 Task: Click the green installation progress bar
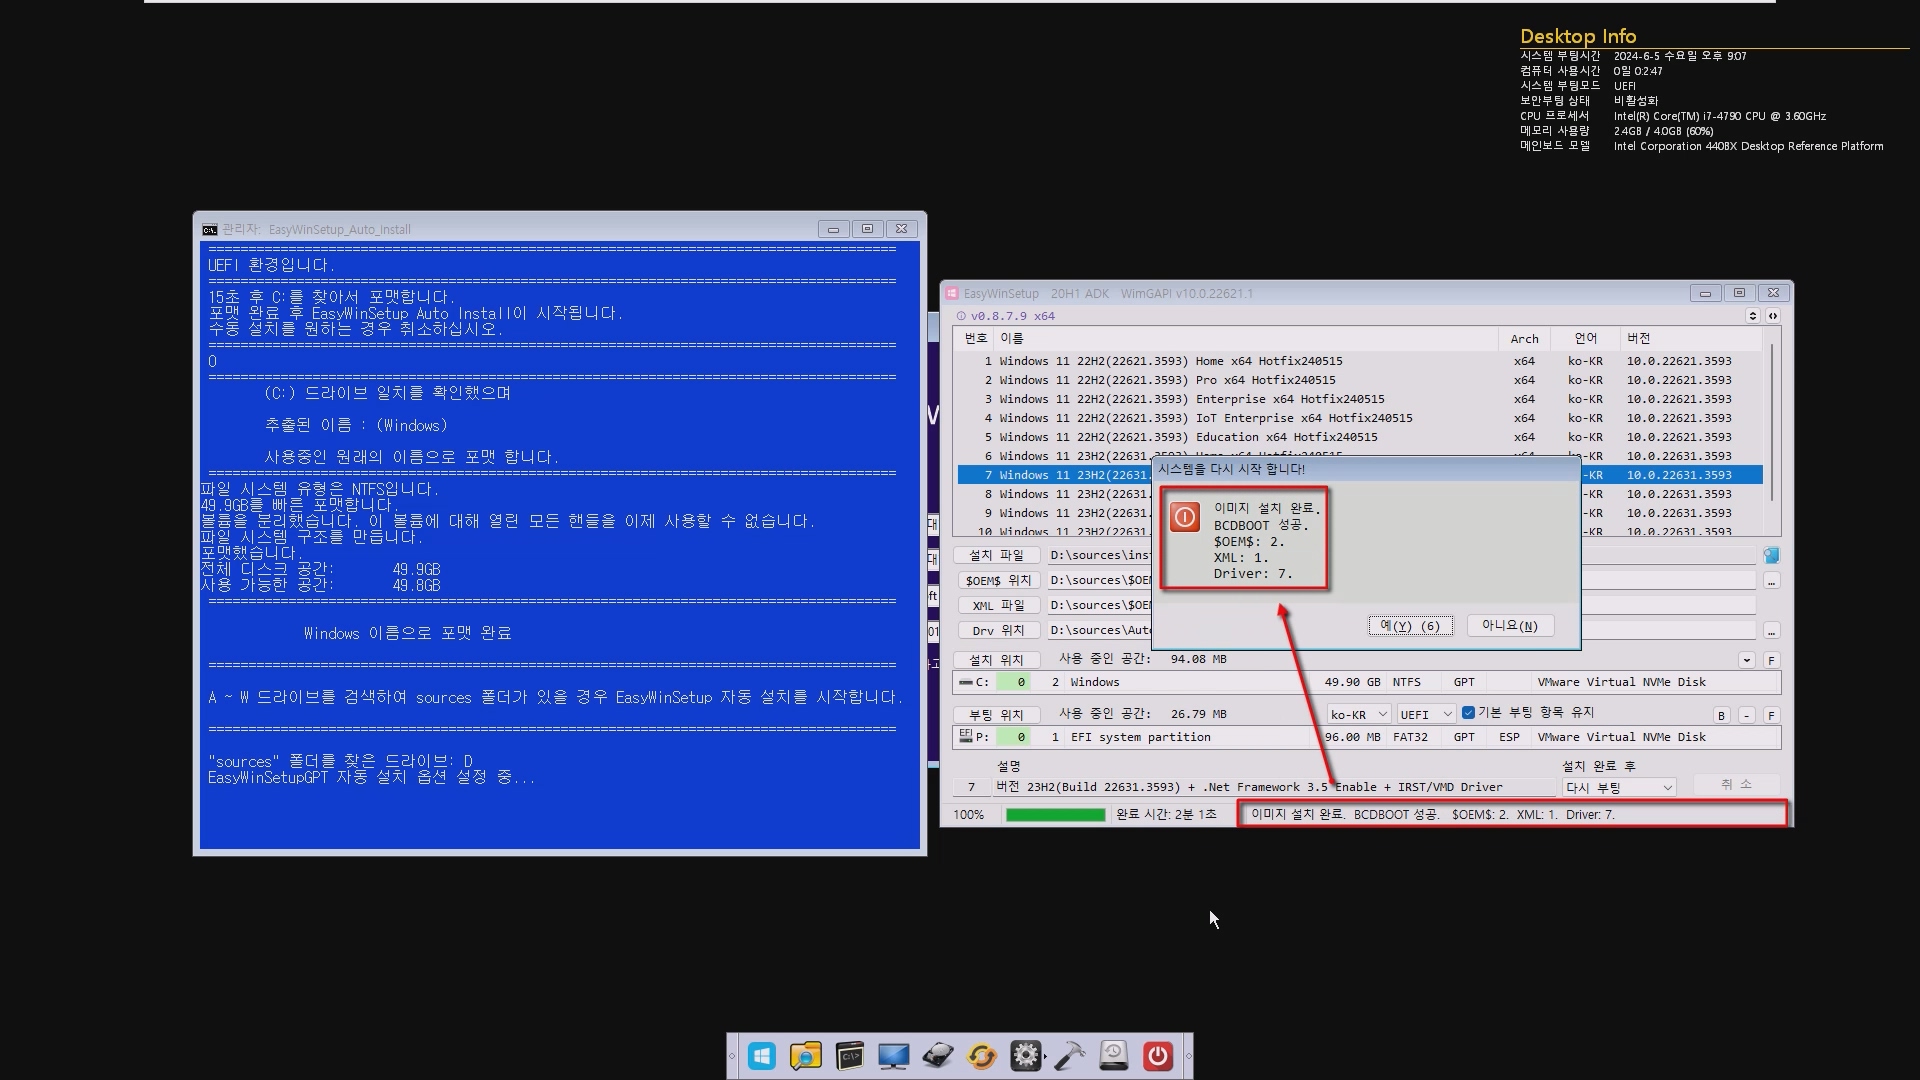coord(1055,815)
